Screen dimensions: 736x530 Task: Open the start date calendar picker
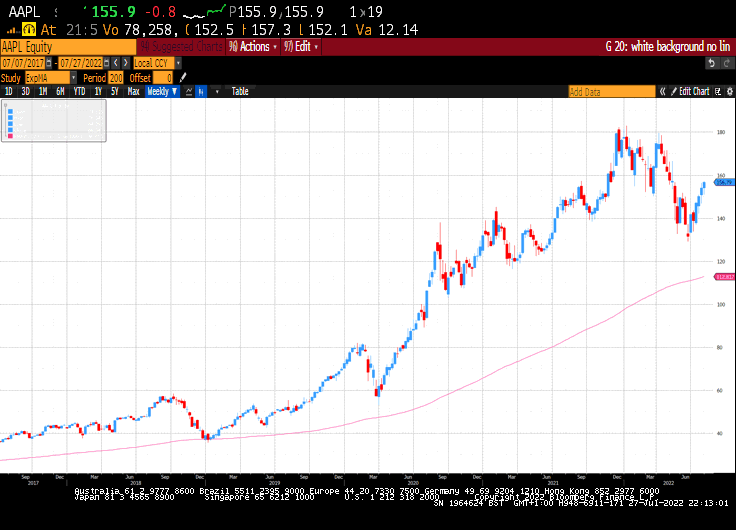pos(49,63)
